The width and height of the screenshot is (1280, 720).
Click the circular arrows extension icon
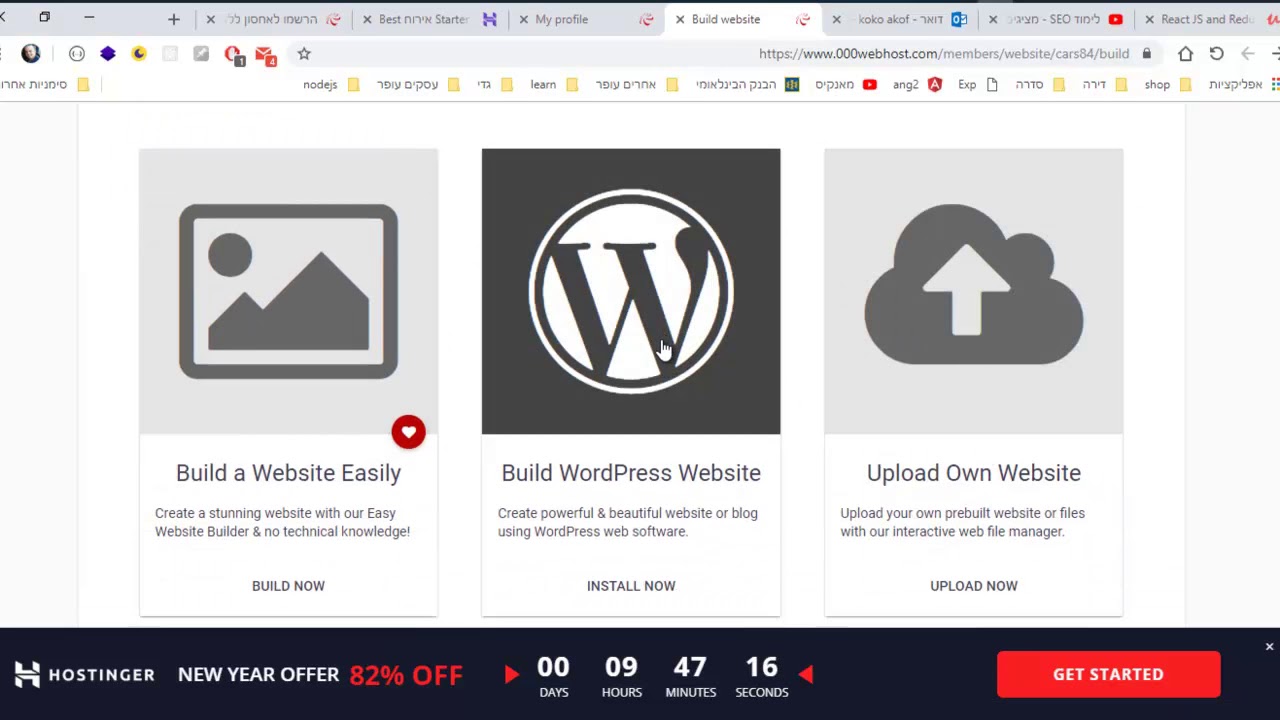click(77, 54)
